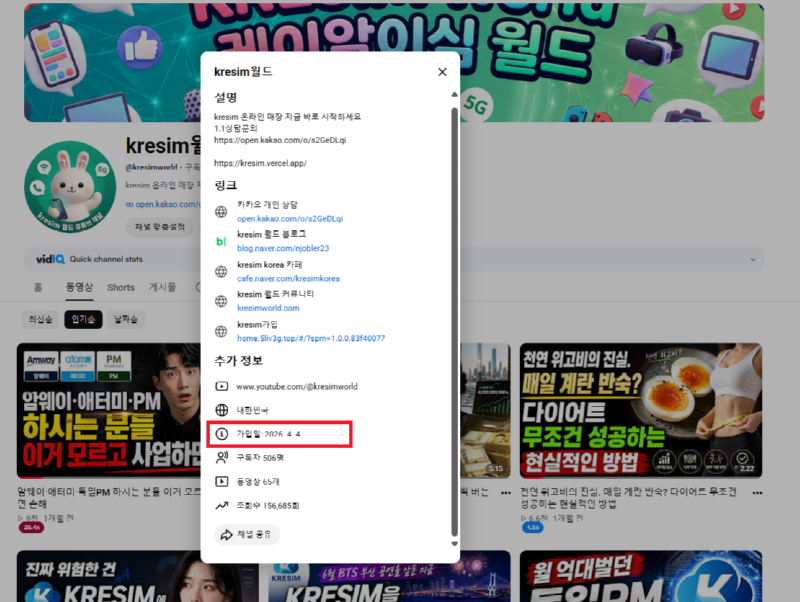
Task: Open the 암웨이·애터미·PM video thumbnail
Action: (x=109, y=411)
